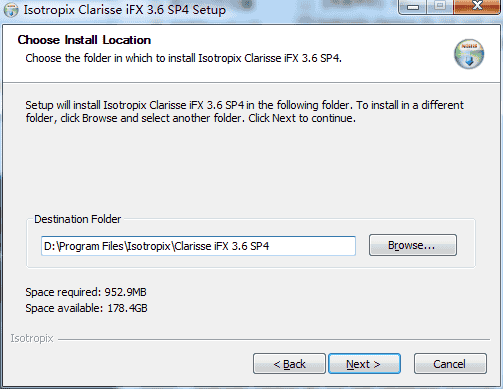Return to the previous step with Back
Image resolution: width=503 pixels, height=389 pixels.
click(x=289, y=364)
